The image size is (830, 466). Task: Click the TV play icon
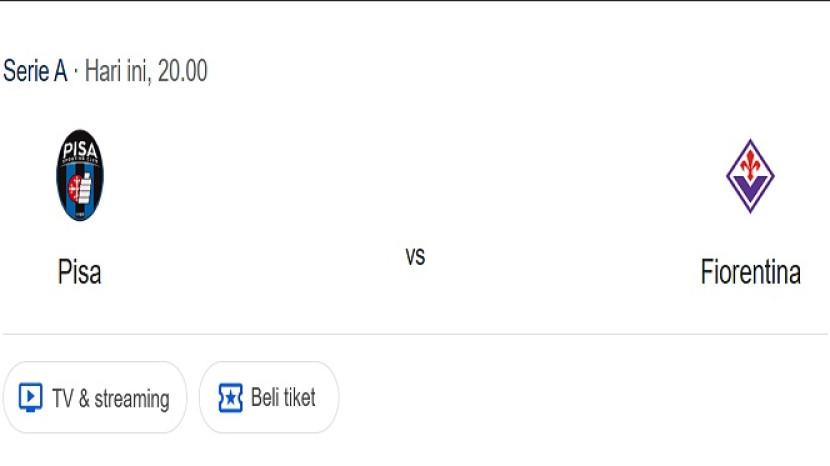[31, 398]
